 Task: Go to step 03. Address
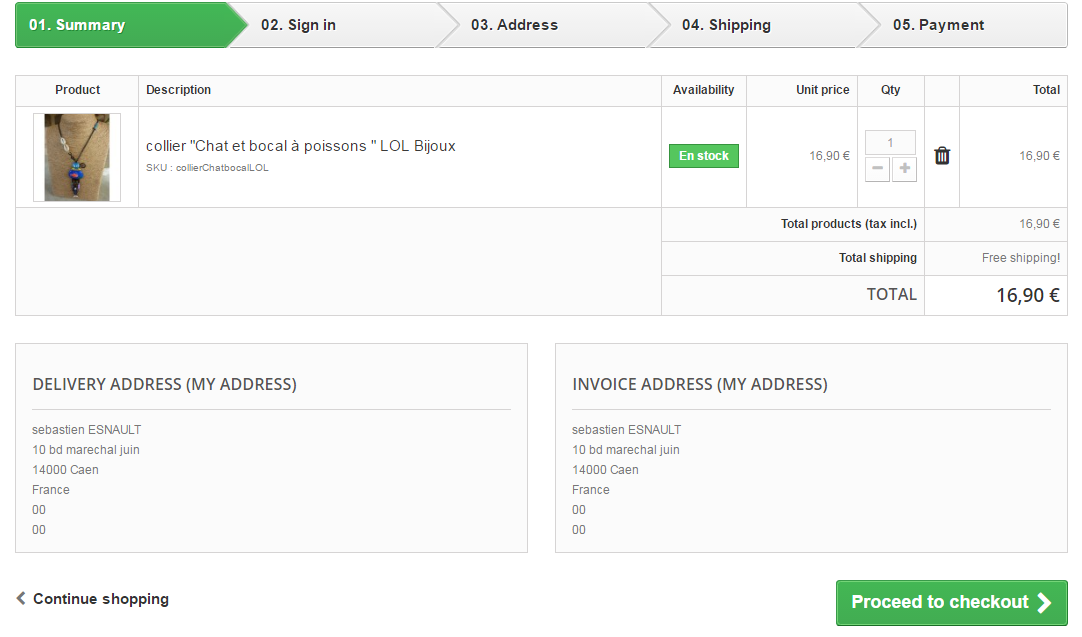(x=514, y=25)
